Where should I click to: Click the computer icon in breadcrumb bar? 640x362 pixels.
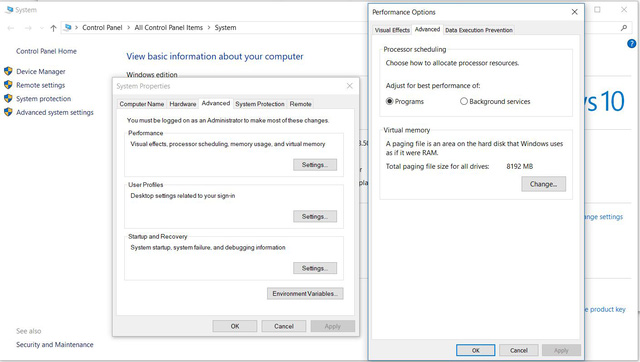68,27
